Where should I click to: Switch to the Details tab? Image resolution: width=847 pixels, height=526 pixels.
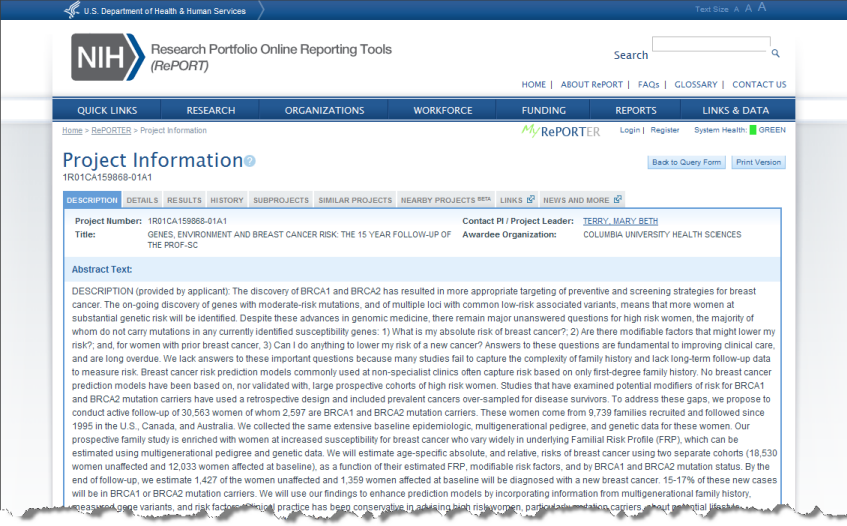click(142, 200)
